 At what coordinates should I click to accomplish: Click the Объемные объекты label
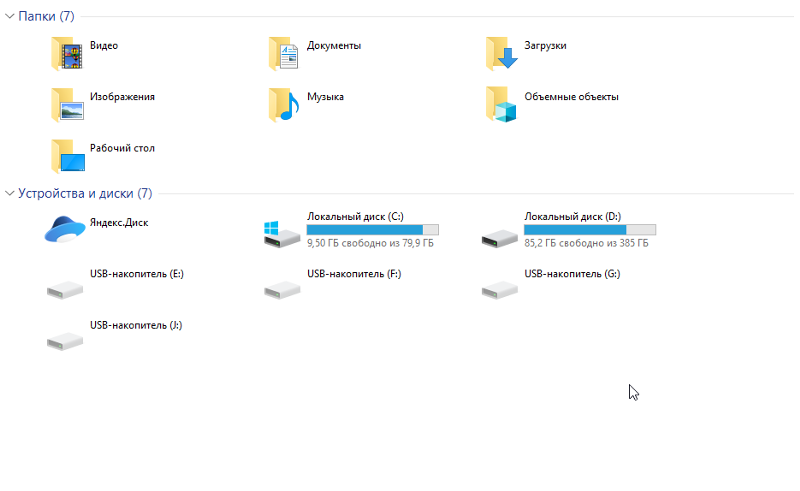[x=571, y=97]
